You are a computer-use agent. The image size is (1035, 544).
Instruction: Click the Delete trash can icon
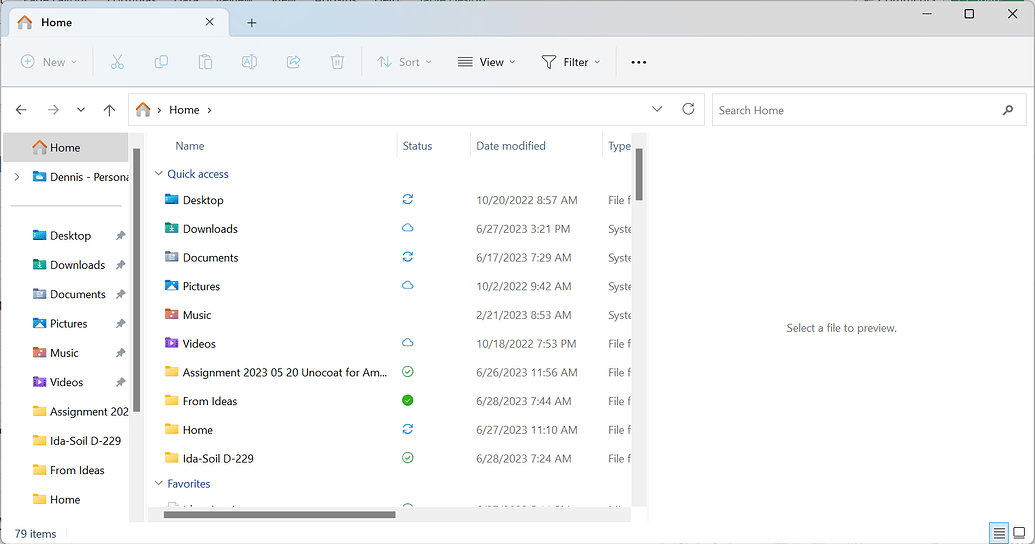coord(337,62)
